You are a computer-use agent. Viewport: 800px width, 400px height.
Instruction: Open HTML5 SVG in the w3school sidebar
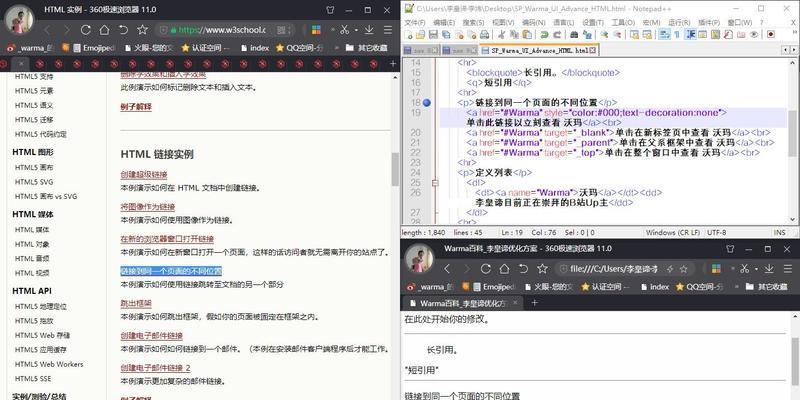34,182
